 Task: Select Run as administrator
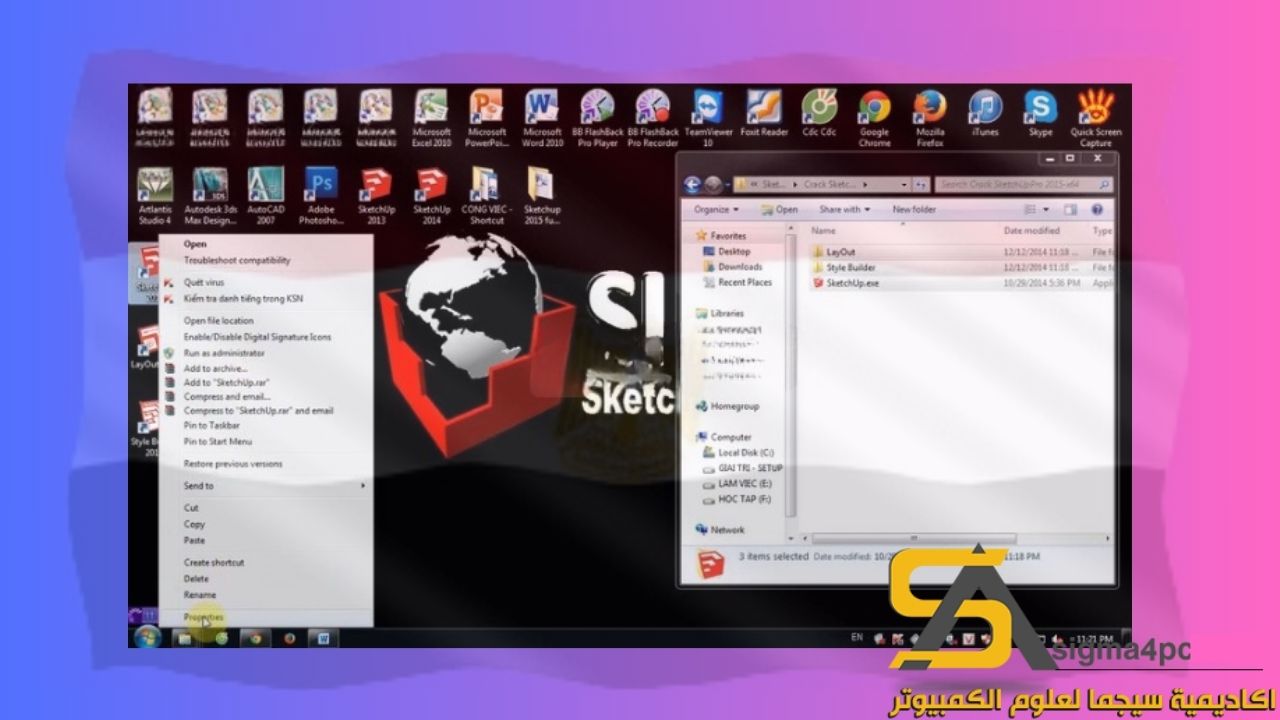point(224,353)
